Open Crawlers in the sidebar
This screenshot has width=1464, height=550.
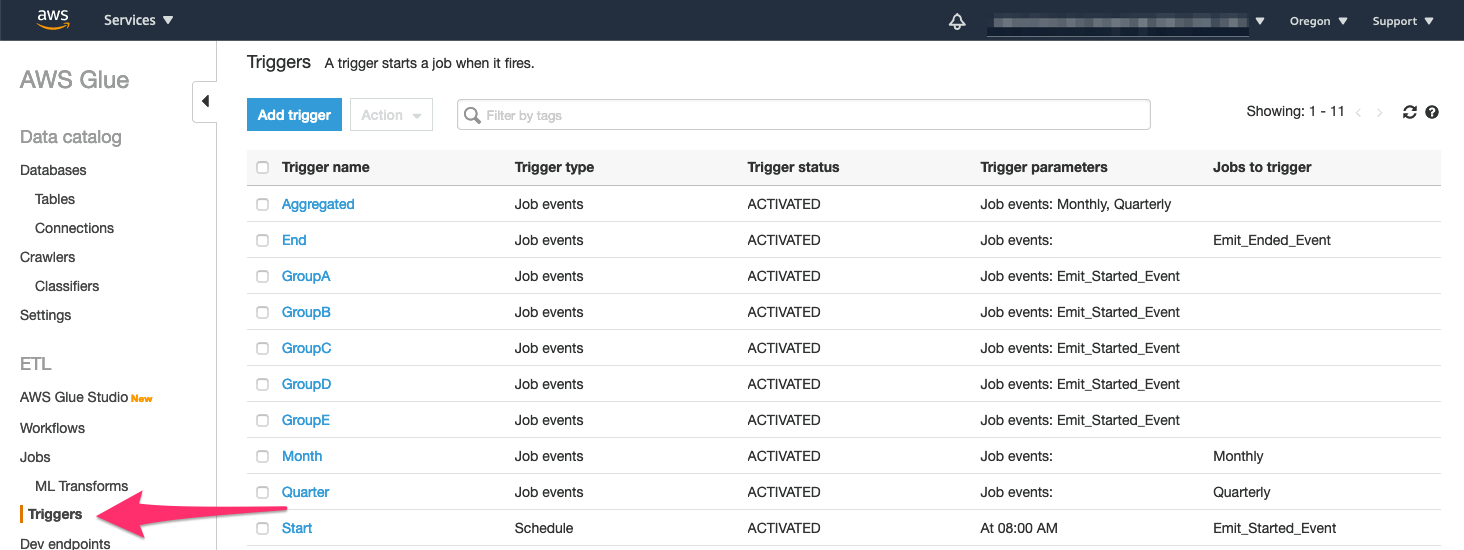click(x=47, y=257)
